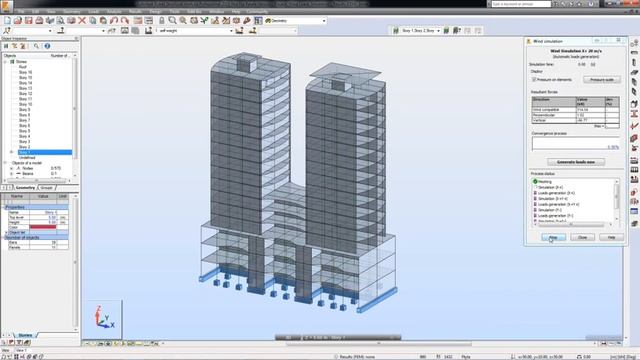The image size is (640, 360).
Task: Expand the Nodes entry under Objects of a model
Action: coord(11,168)
